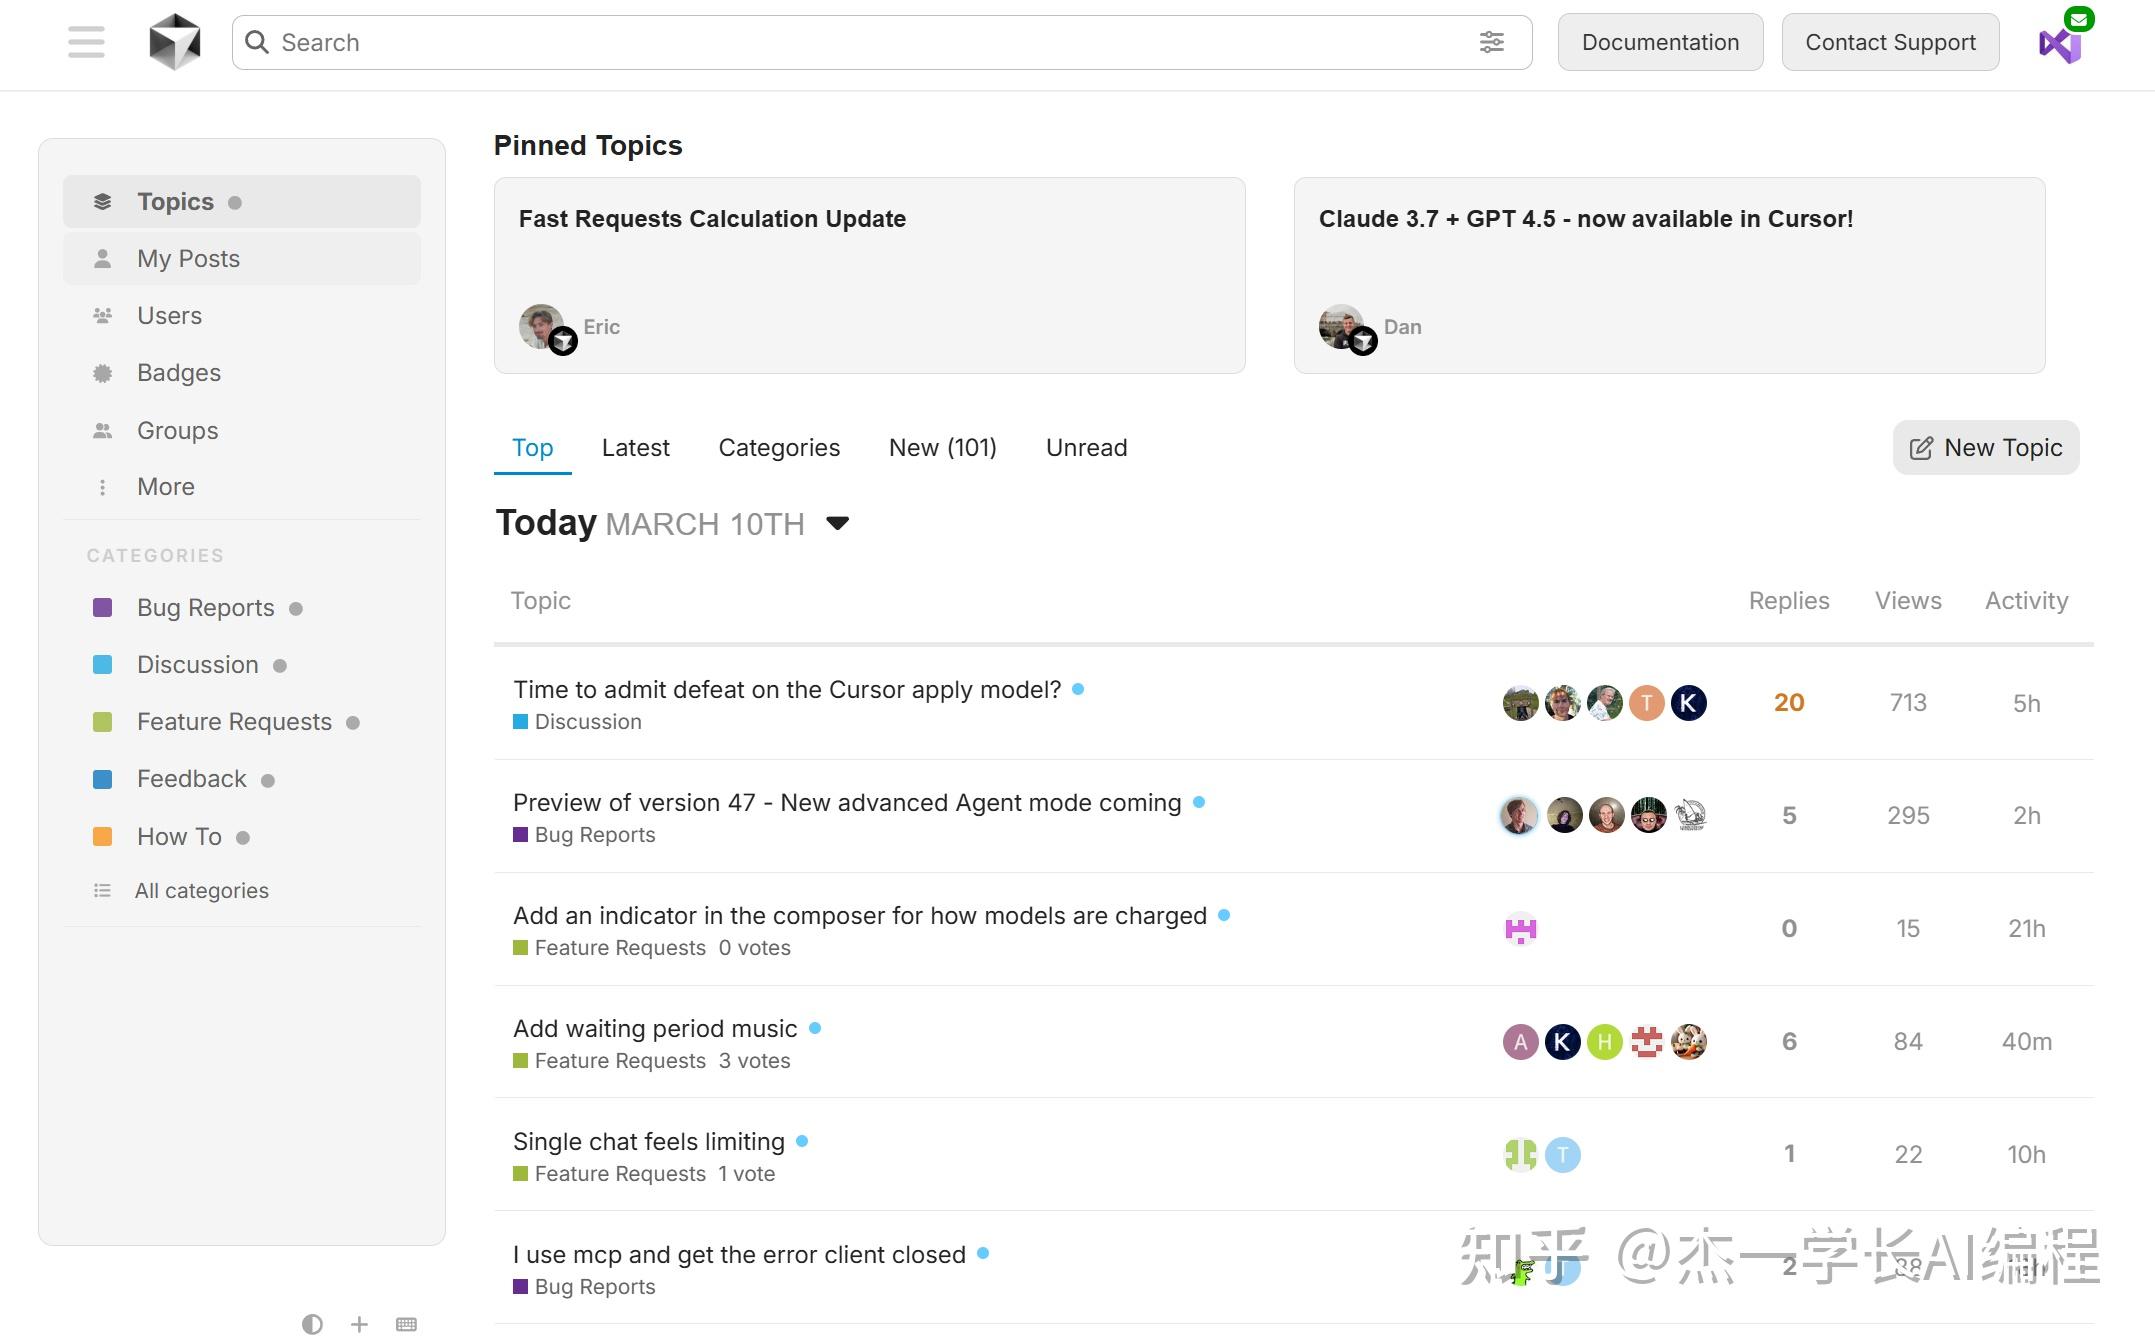Image resolution: width=2155 pixels, height=1341 pixels.
Task: Open the Today period dropdown arrow
Action: pyautogui.click(x=838, y=523)
